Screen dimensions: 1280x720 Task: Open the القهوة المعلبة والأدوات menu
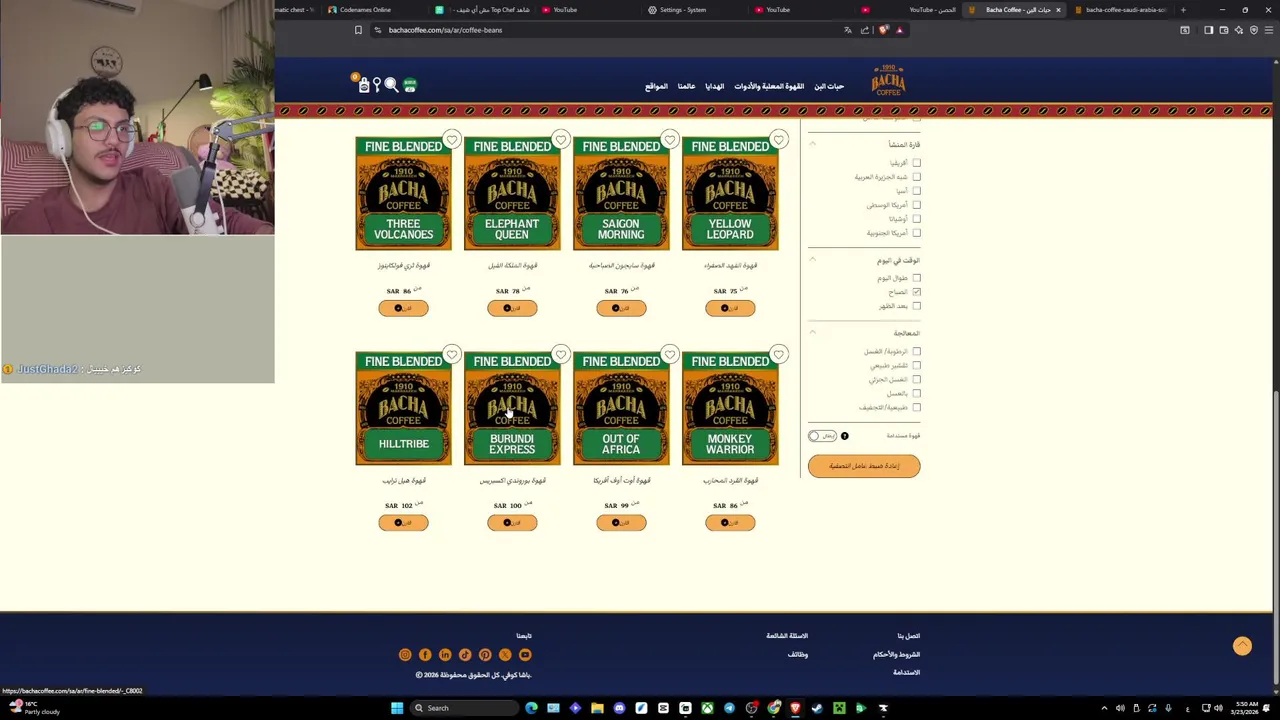click(x=769, y=86)
